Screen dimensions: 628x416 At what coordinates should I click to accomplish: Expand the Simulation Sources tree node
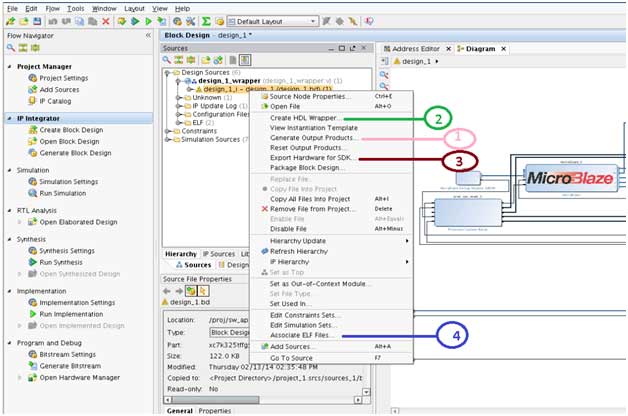(167, 139)
